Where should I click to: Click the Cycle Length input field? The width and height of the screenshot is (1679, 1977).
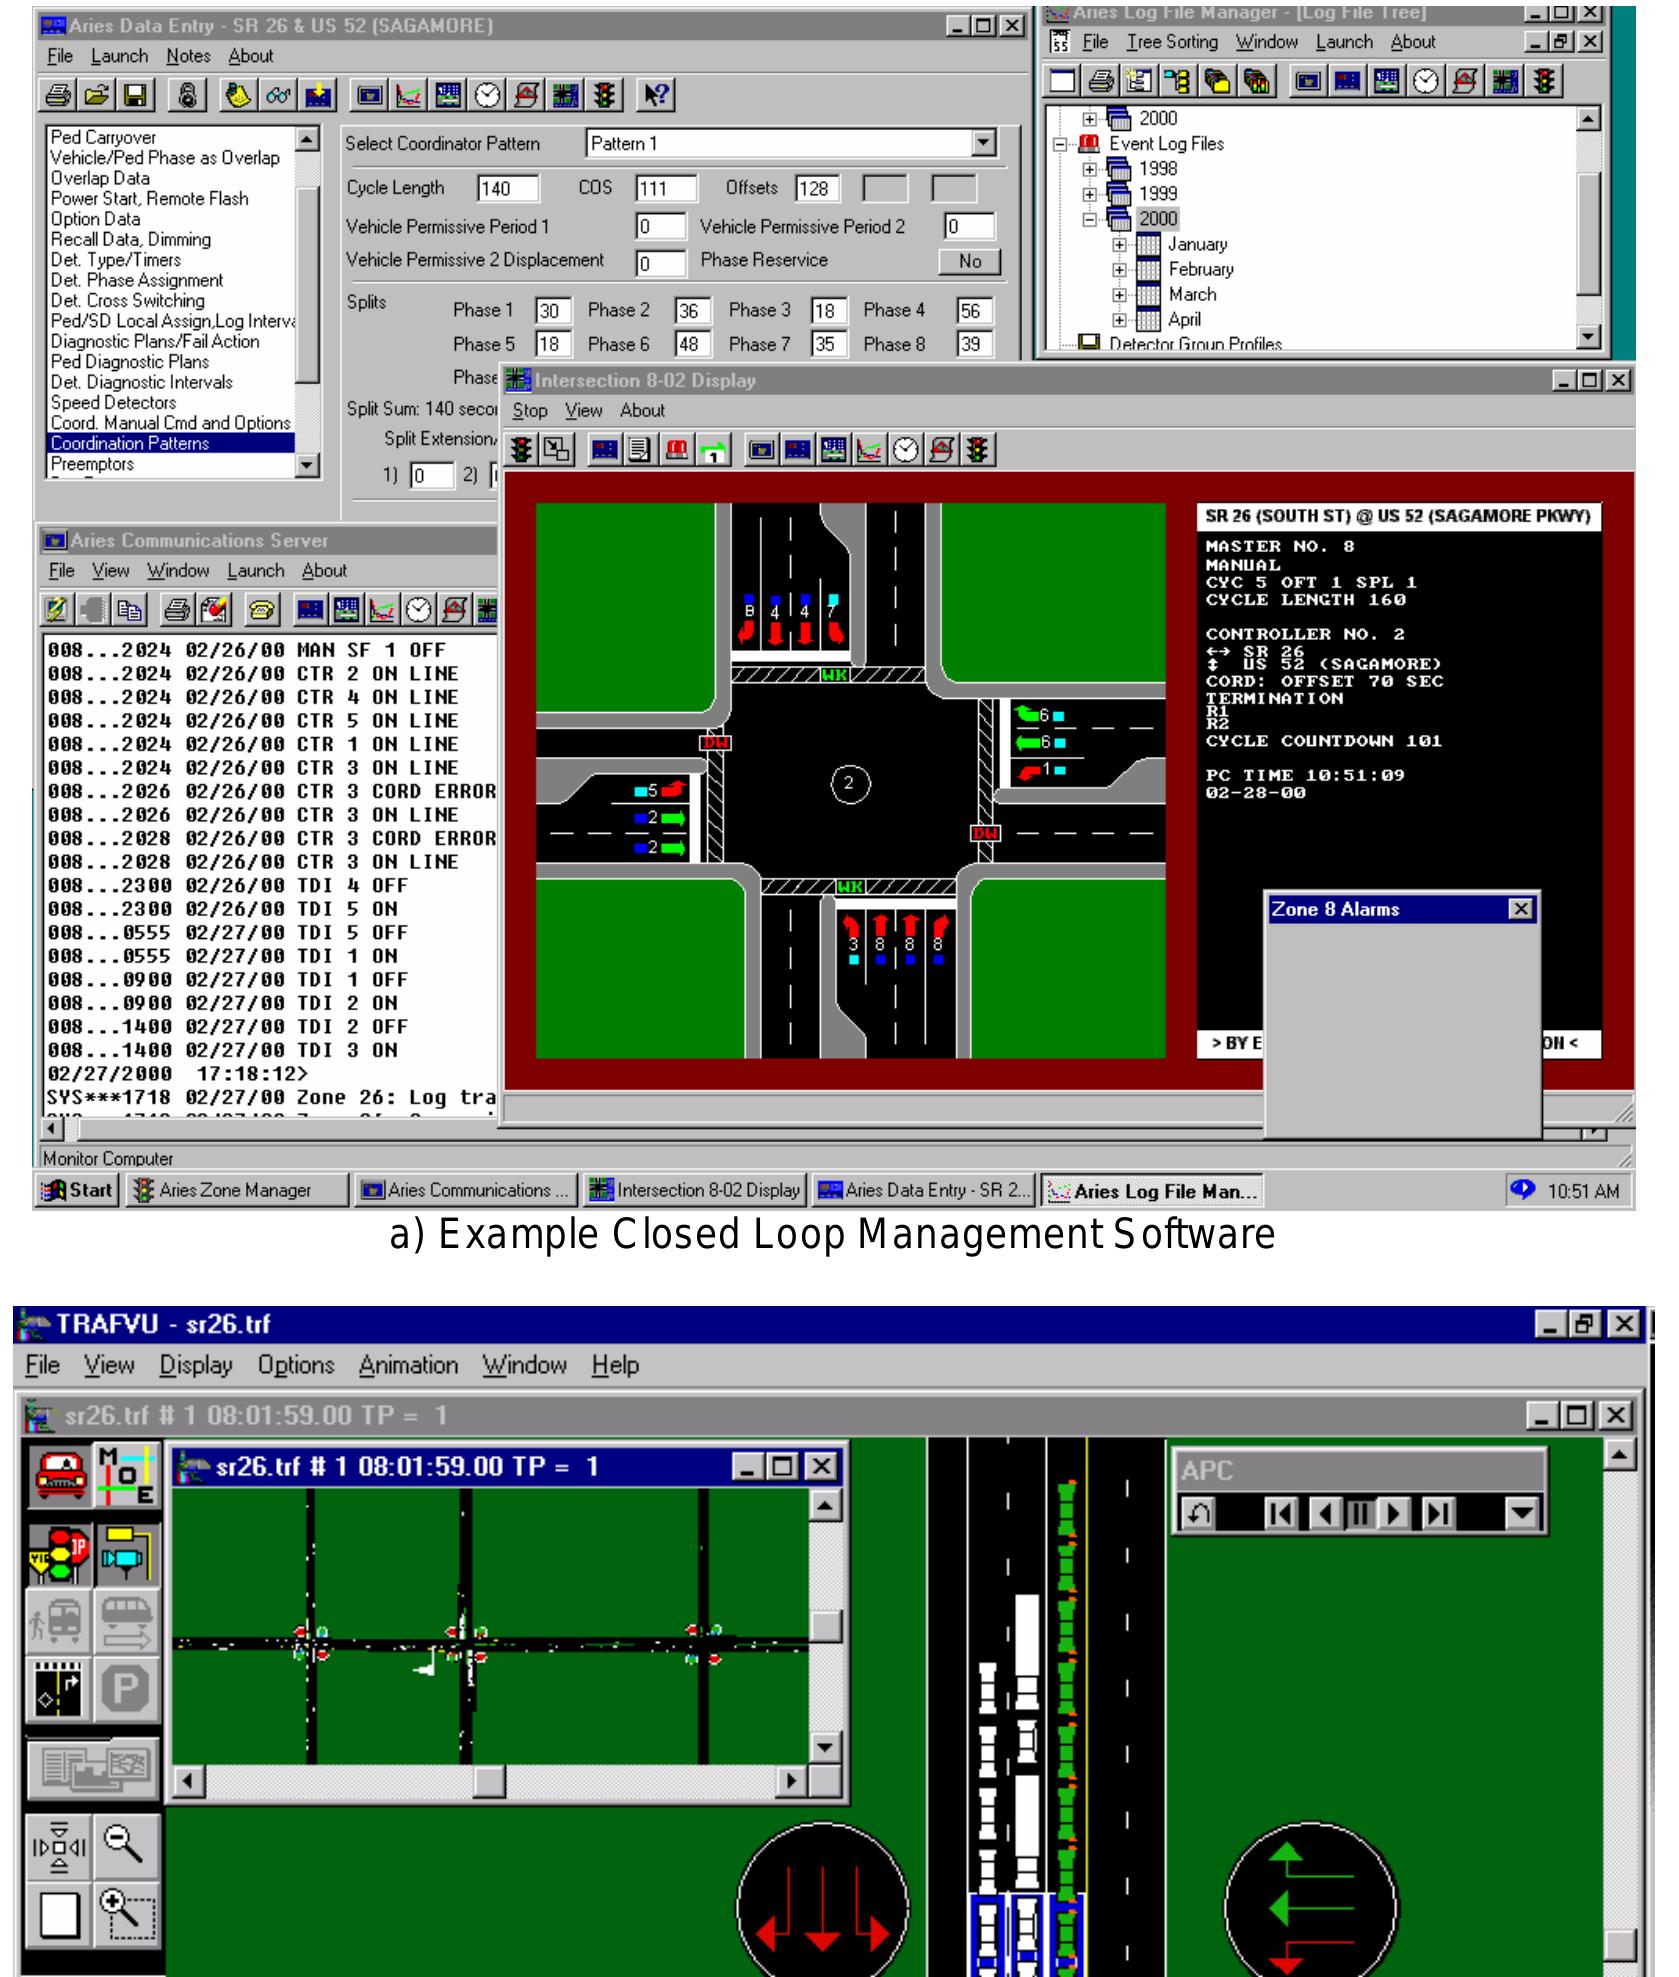point(508,188)
